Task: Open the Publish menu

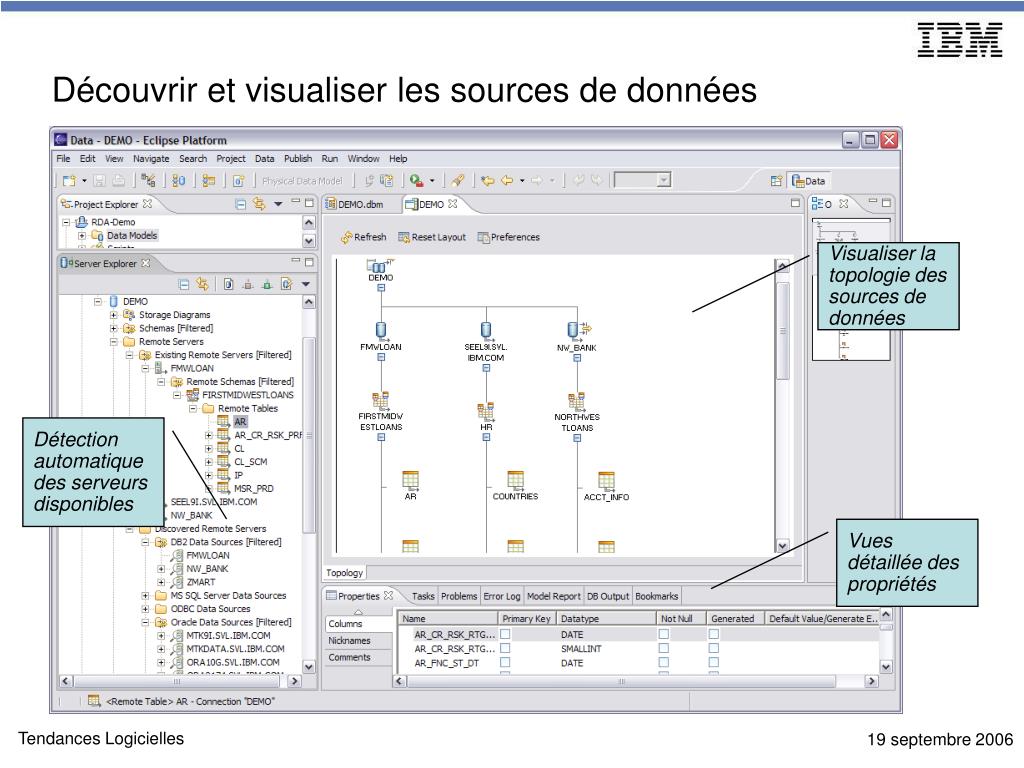Action: tap(298, 159)
